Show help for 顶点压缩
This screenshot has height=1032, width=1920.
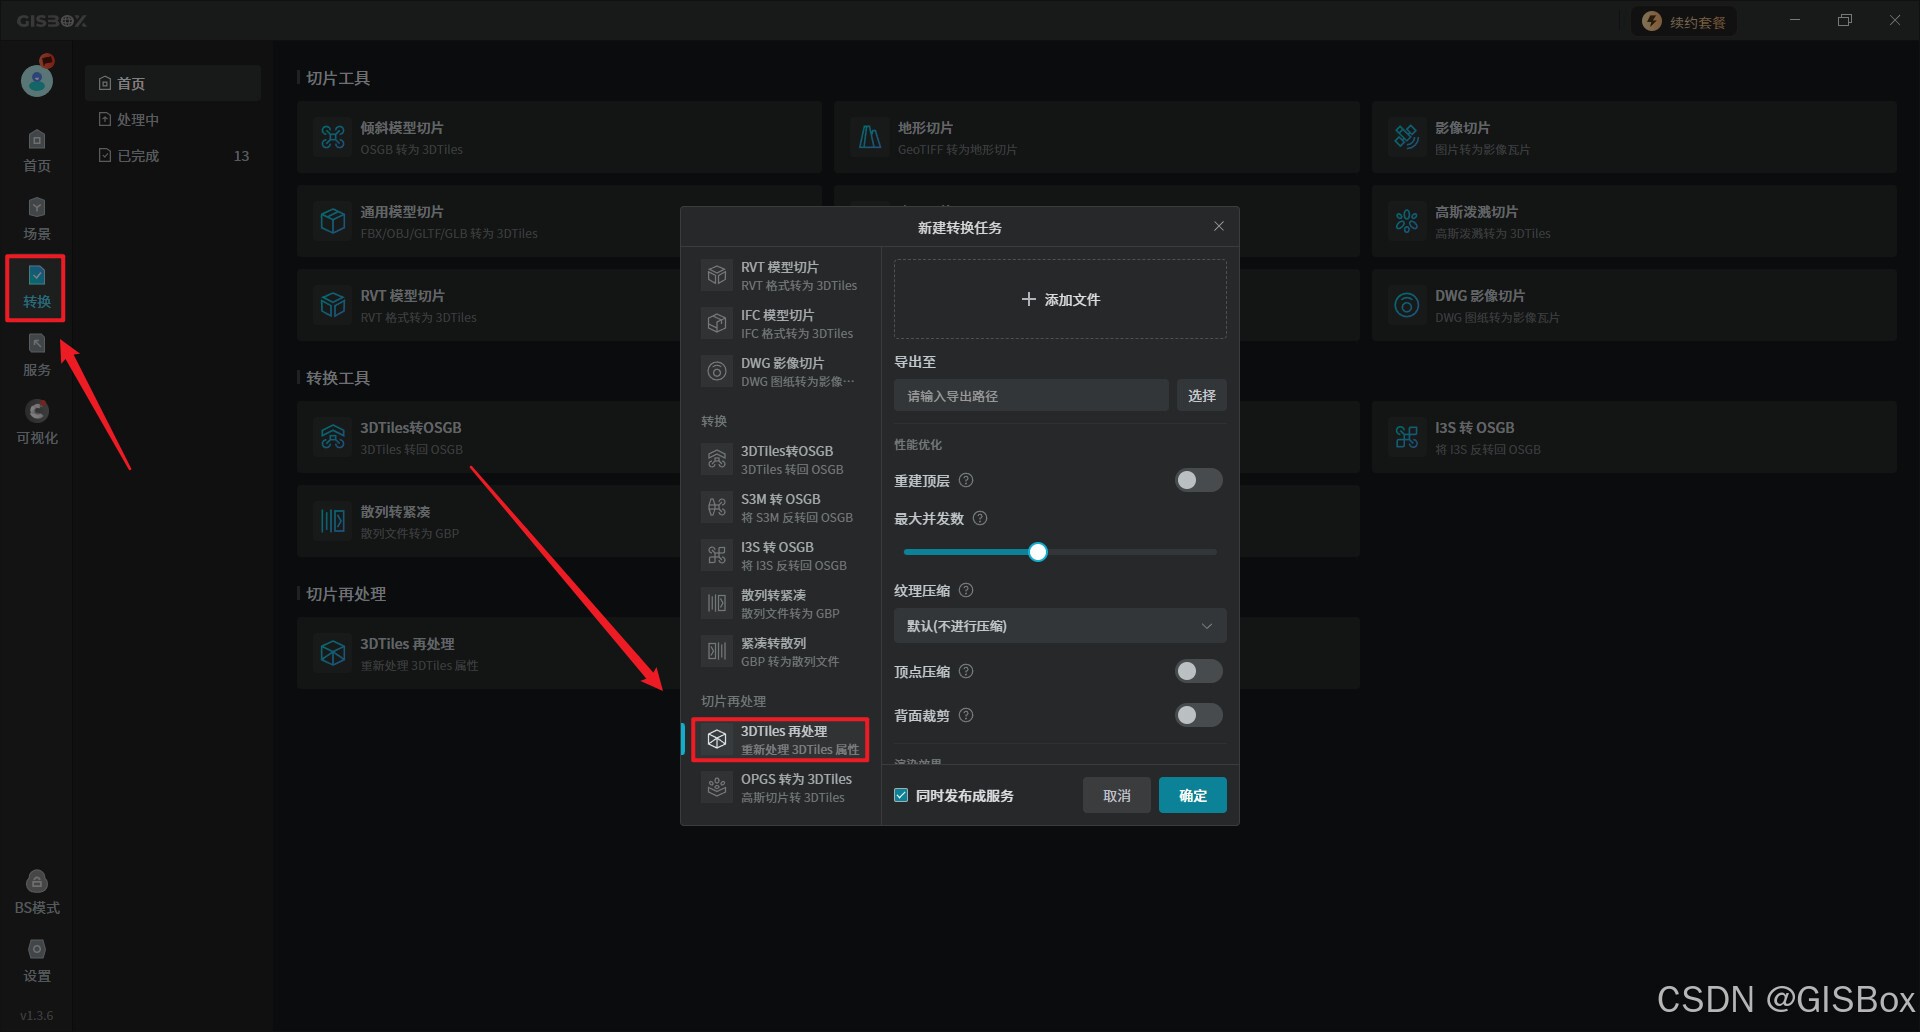(966, 671)
